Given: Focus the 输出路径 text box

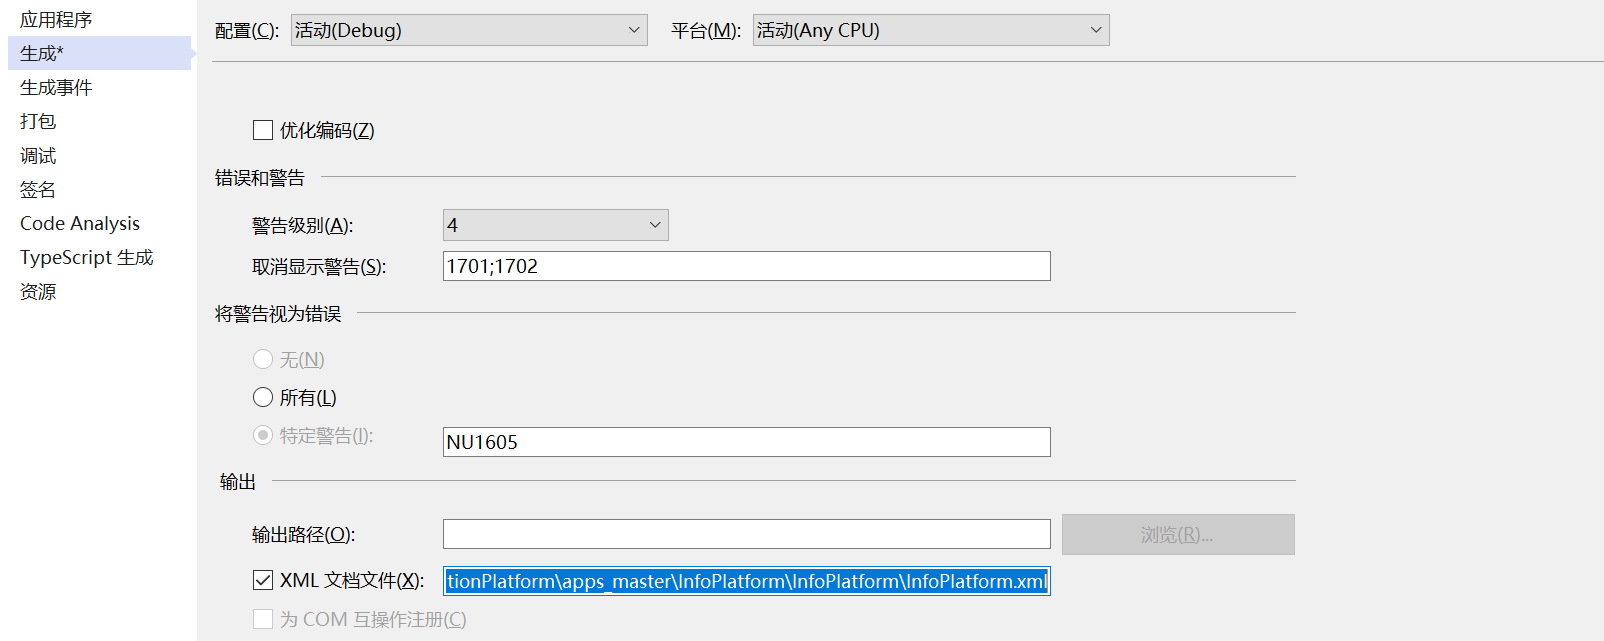Looking at the screenshot, I should click(746, 534).
